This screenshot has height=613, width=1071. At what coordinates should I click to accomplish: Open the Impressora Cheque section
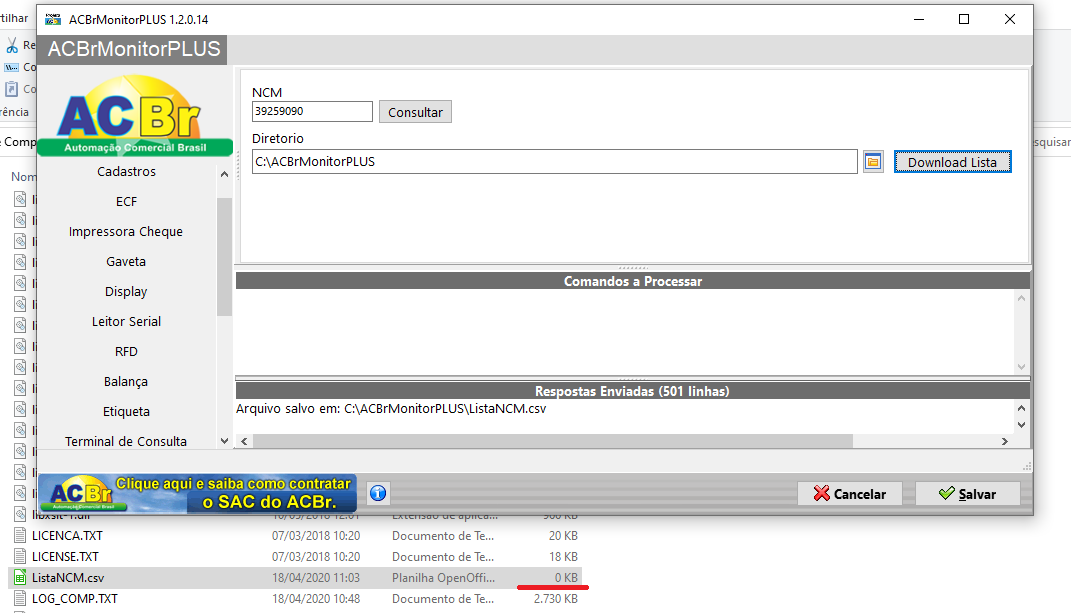click(126, 232)
